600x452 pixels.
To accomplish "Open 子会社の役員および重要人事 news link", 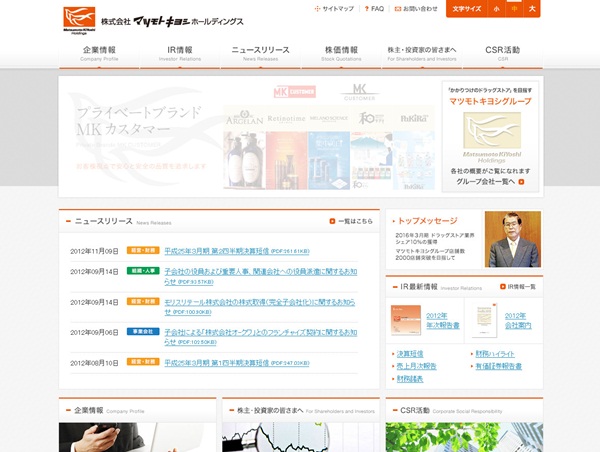I will coord(261,277).
